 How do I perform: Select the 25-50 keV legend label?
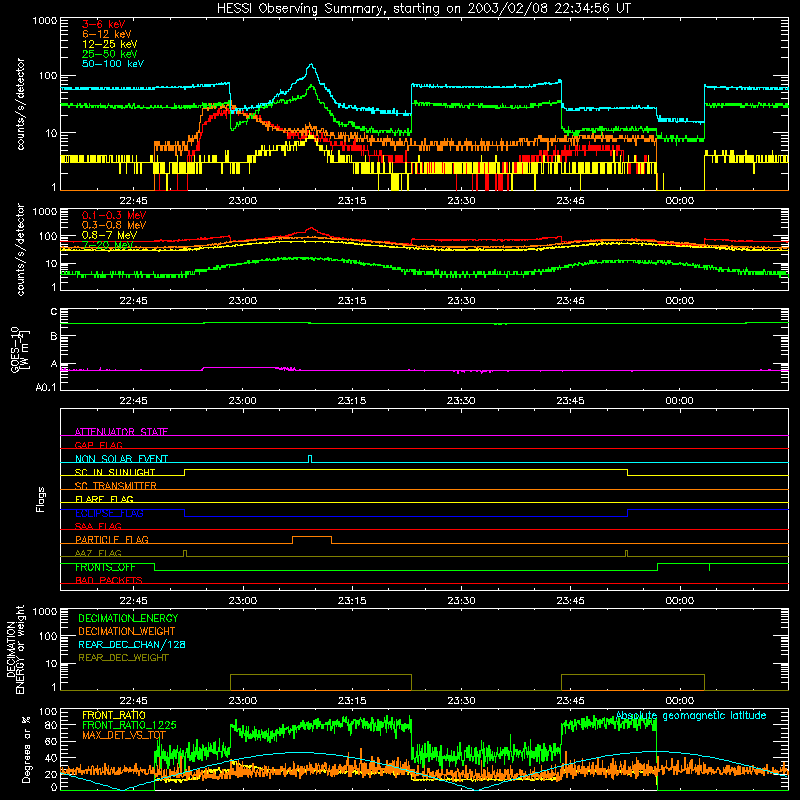110,54
